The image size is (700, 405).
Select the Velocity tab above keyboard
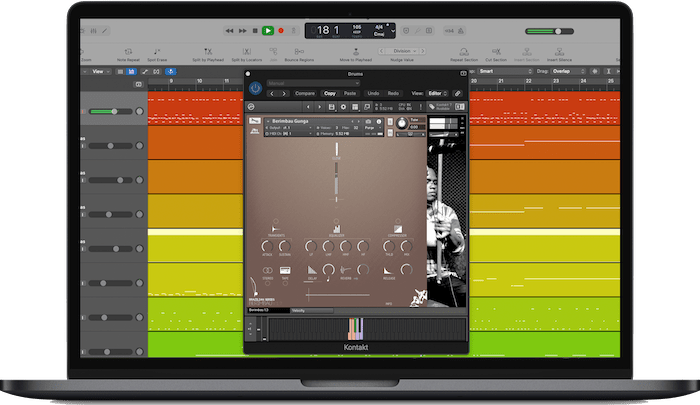coord(298,311)
